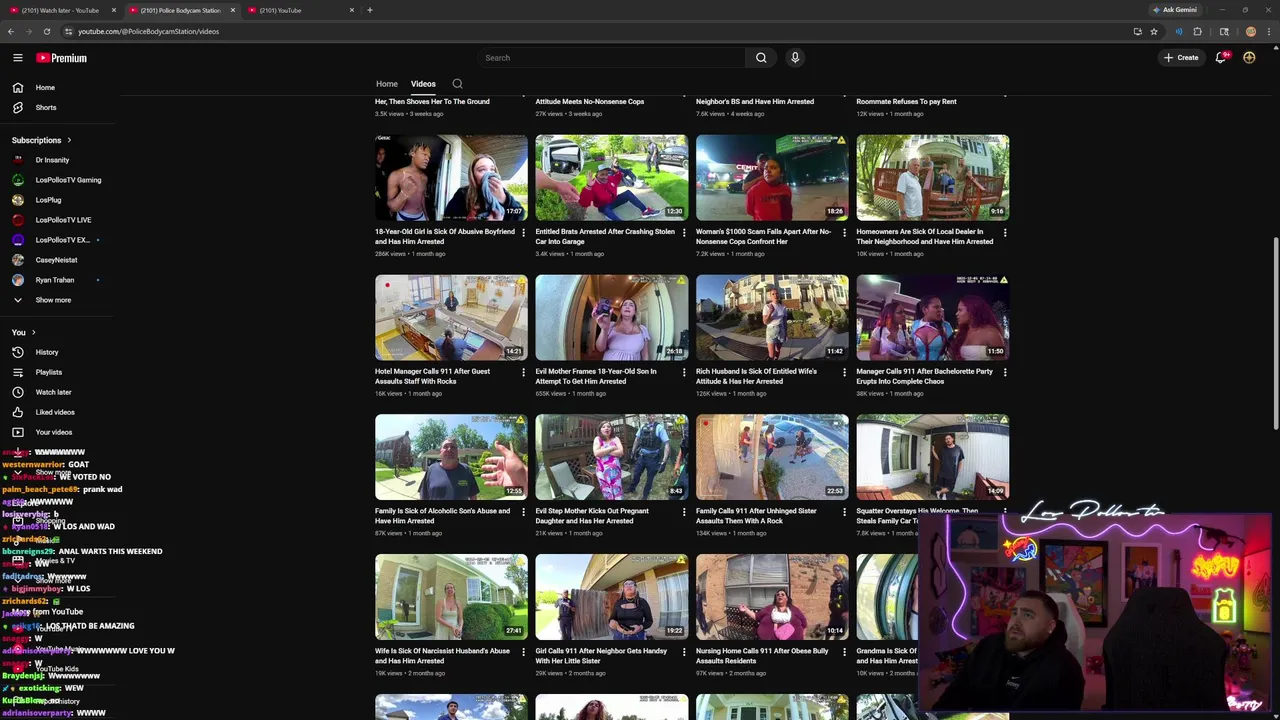The image size is (1280, 720).
Task: Open new browser tab with plus
Action: point(369,10)
